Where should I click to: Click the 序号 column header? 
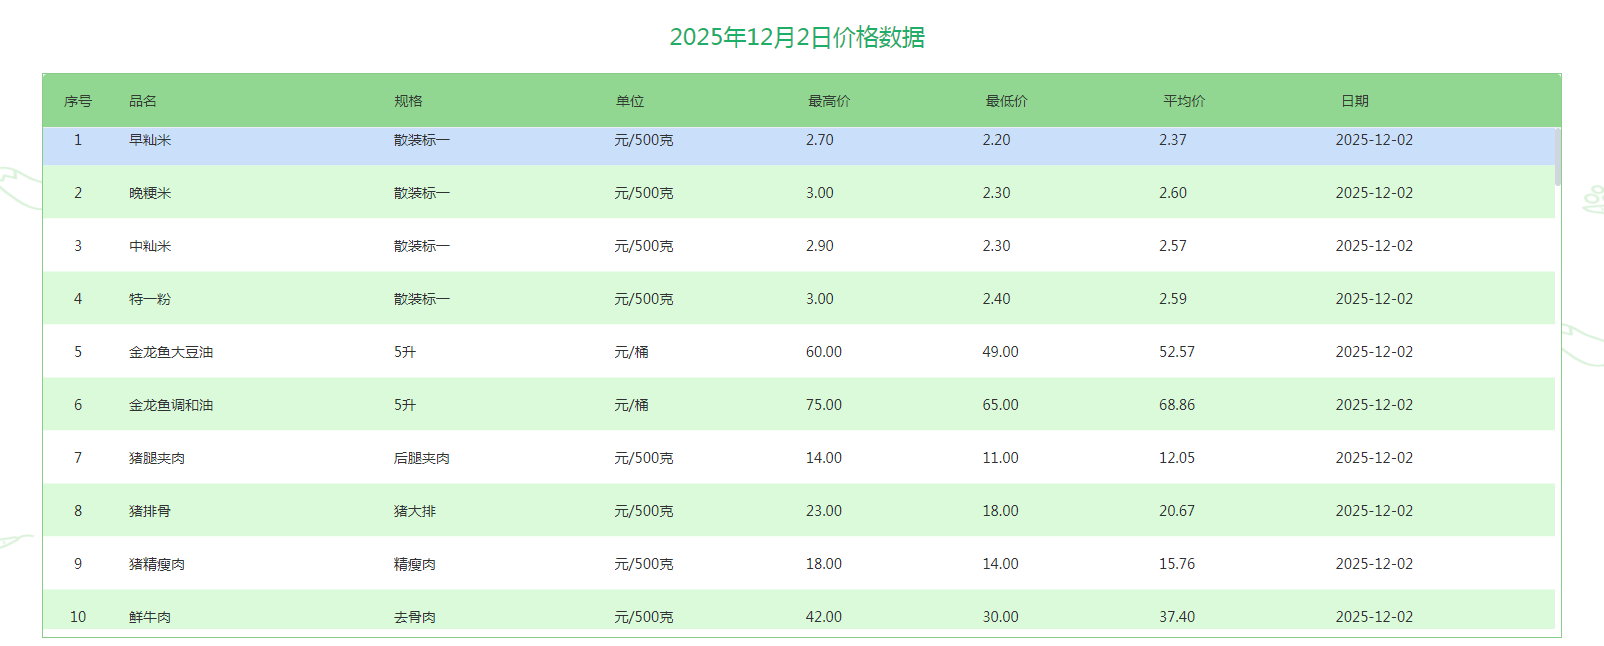point(78,101)
